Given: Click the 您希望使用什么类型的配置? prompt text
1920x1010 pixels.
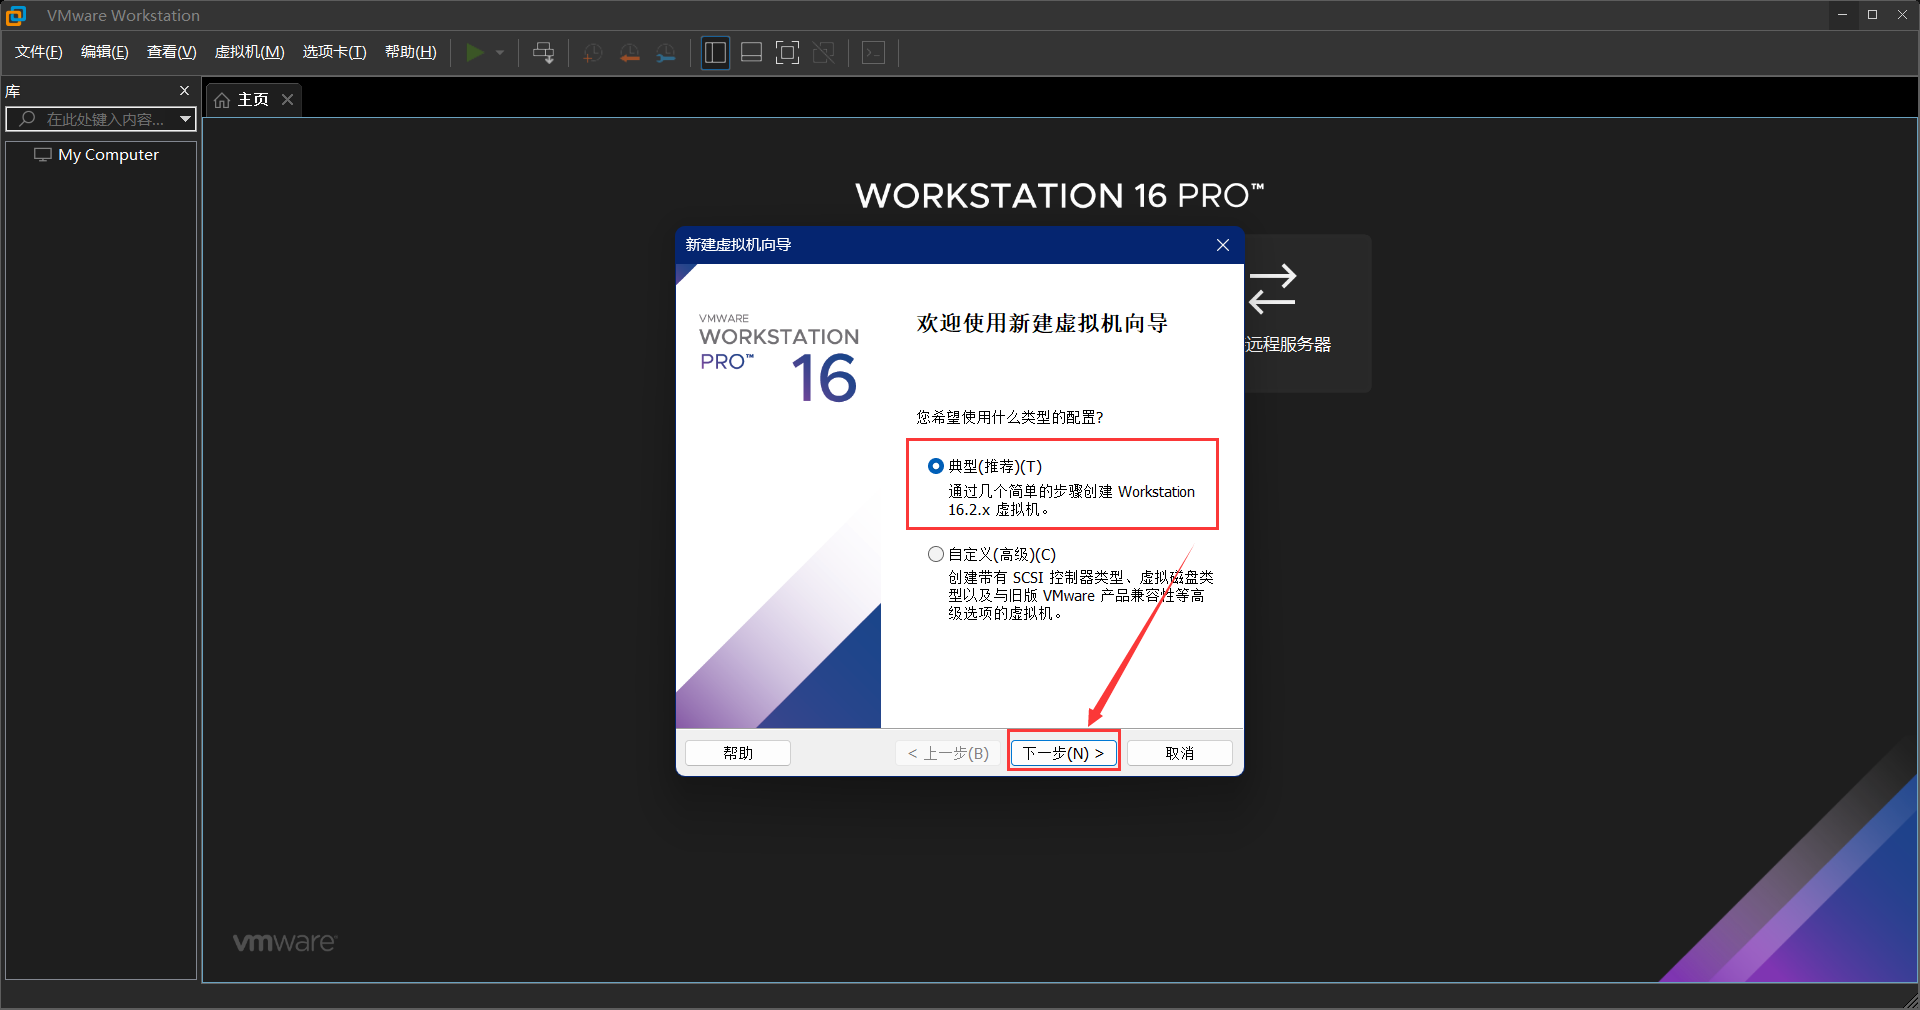Looking at the screenshot, I should [x=1010, y=417].
